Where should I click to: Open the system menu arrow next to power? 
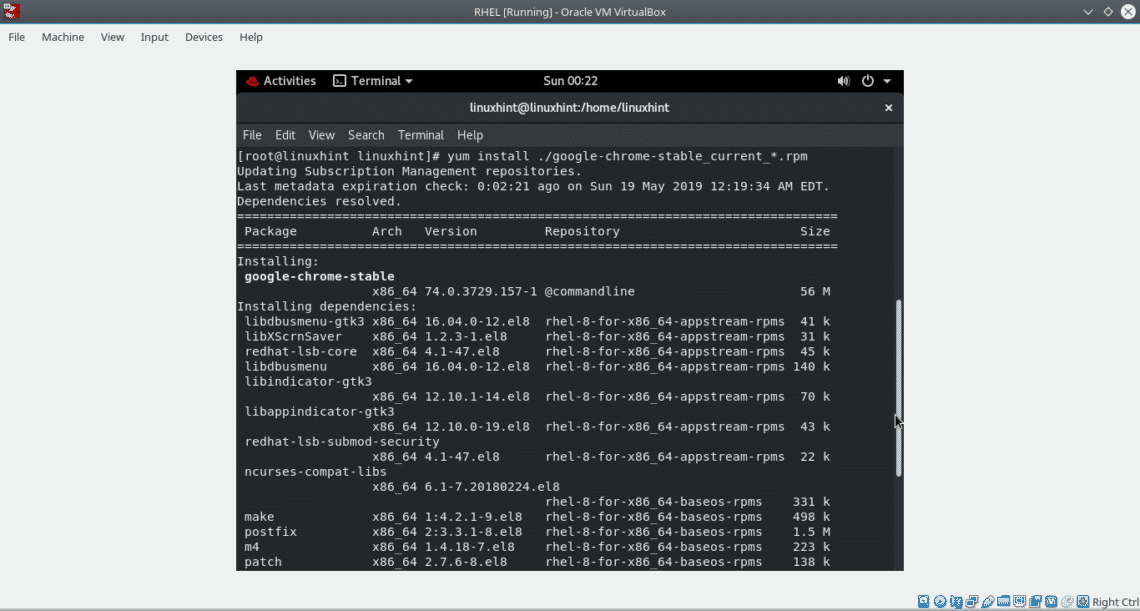pyautogui.click(x=887, y=81)
